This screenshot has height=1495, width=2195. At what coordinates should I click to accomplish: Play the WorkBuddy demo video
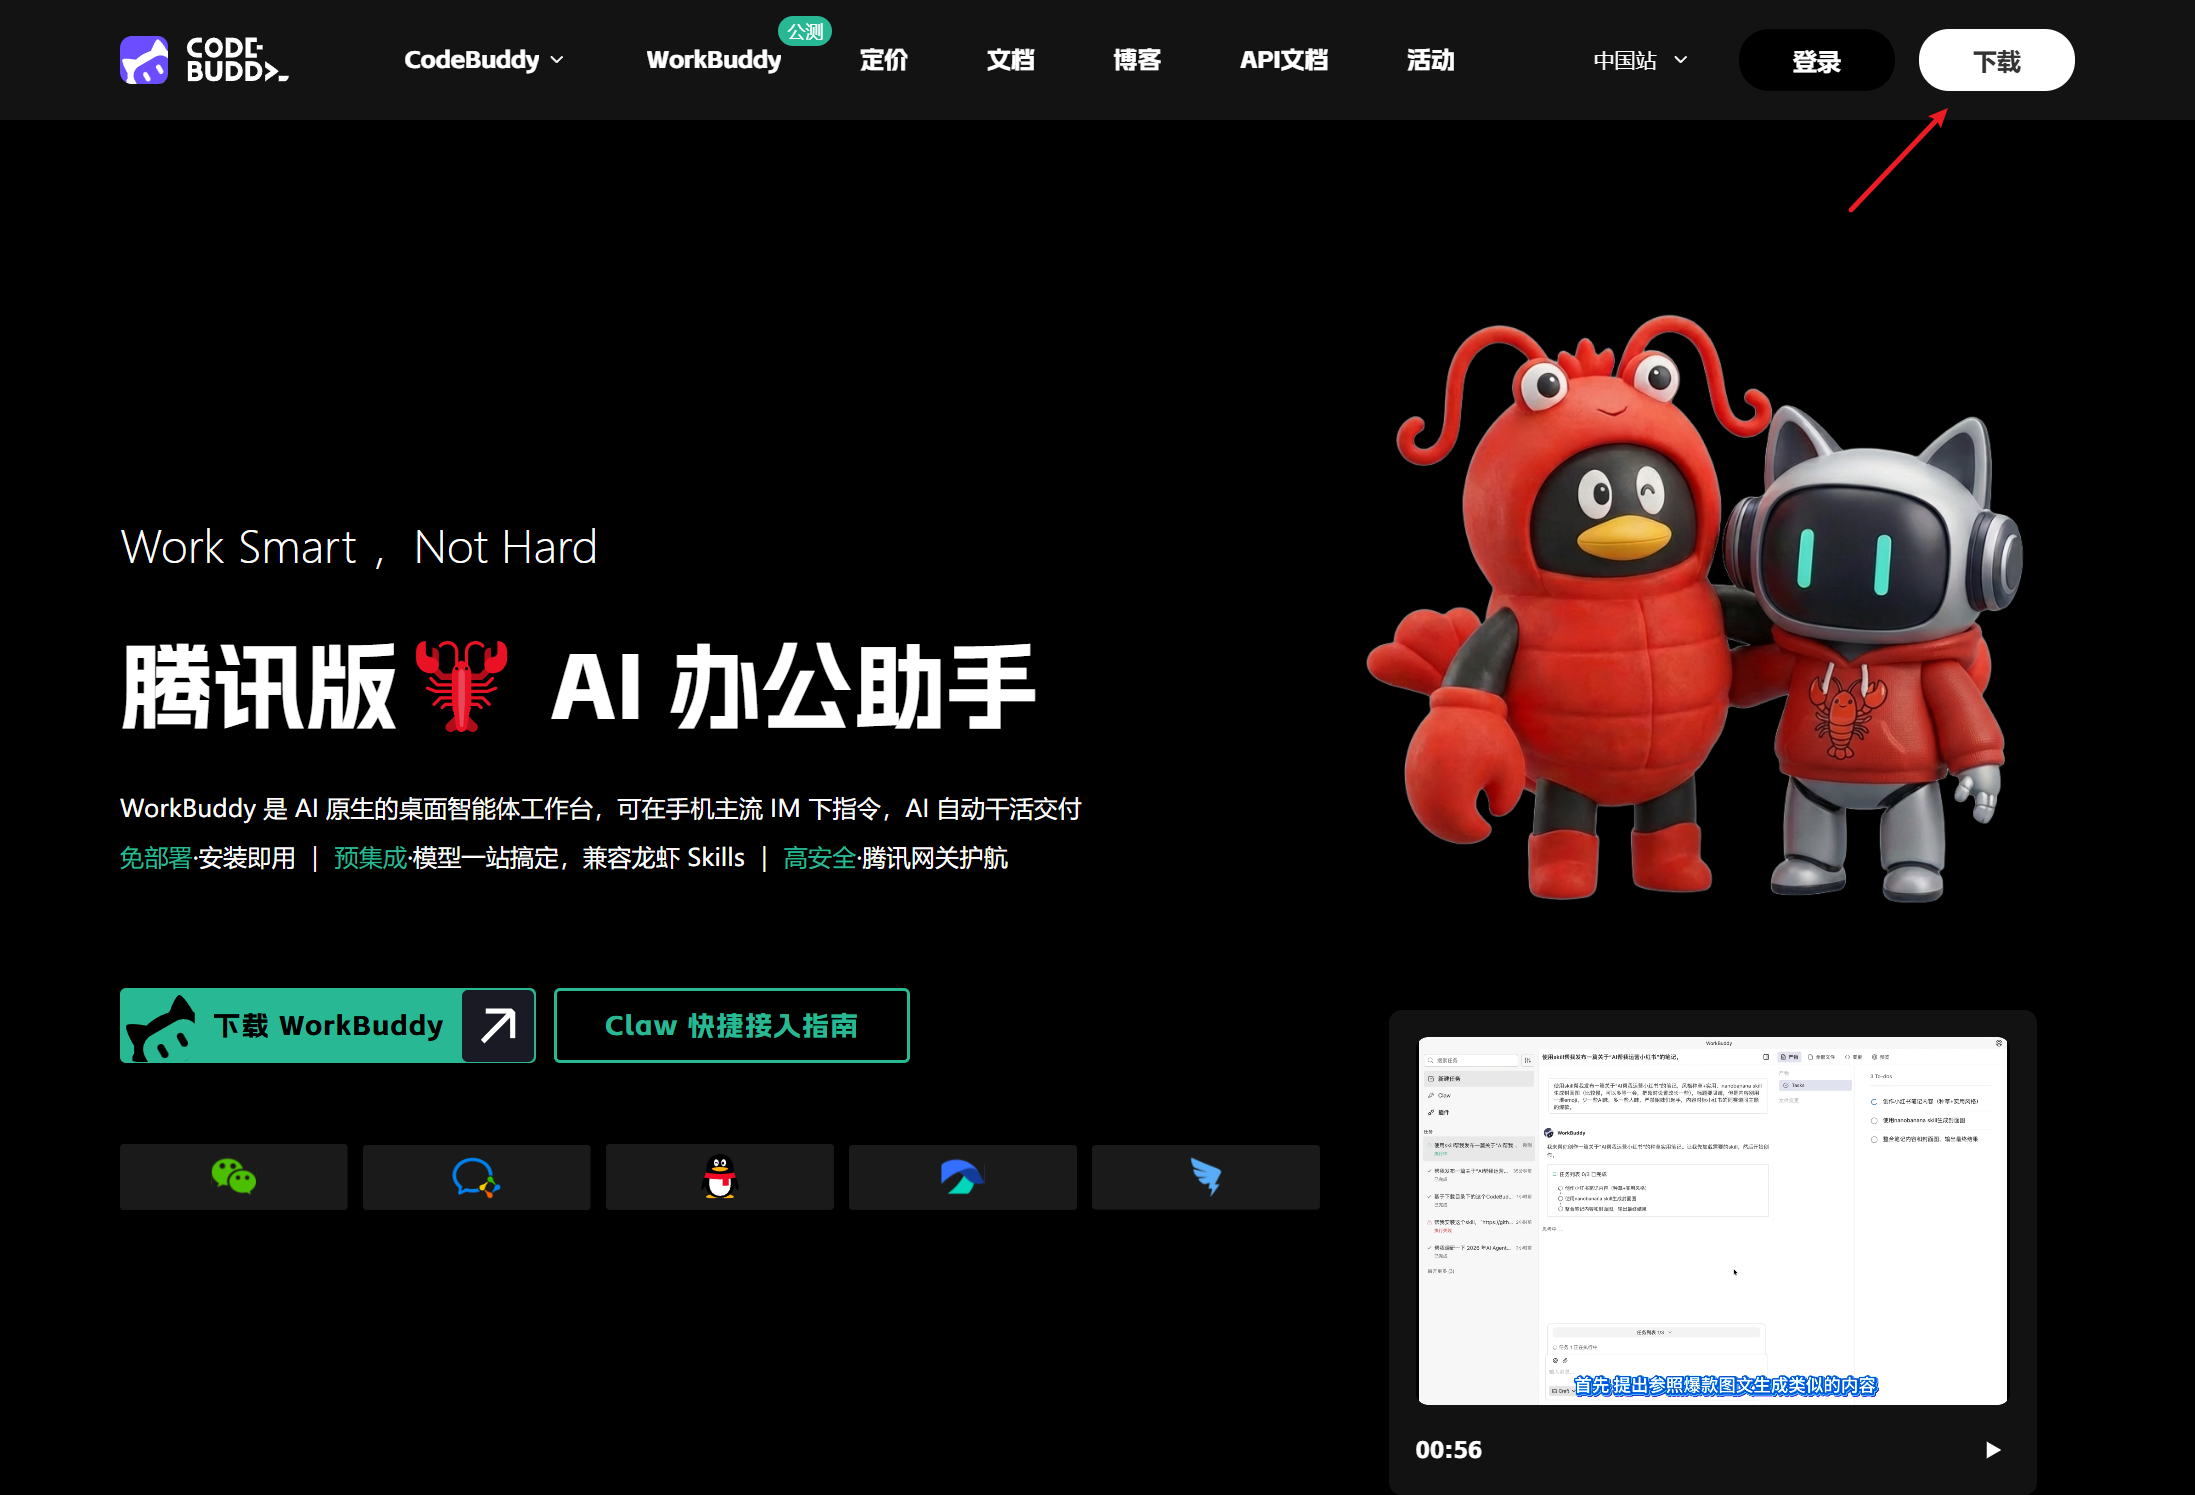[x=1992, y=1450]
